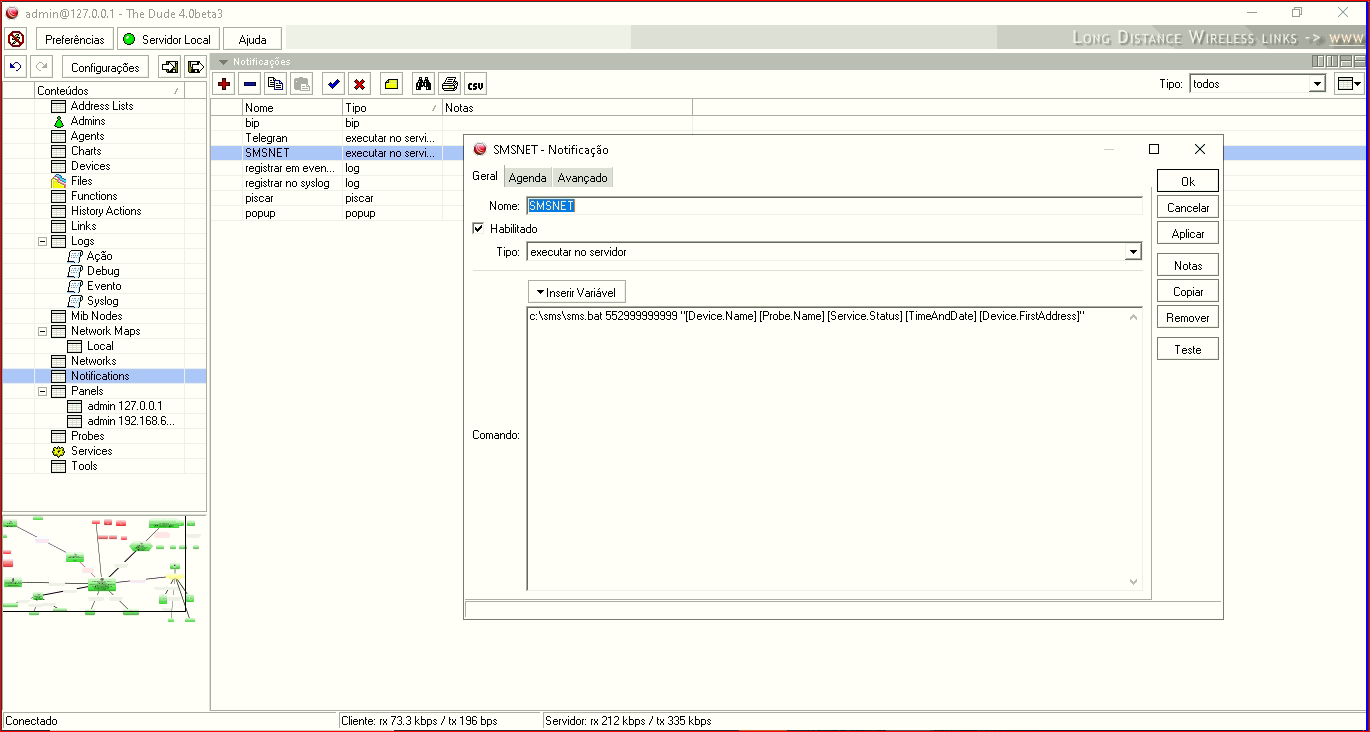
Task: Click the binoculars find icon
Action: point(423,85)
